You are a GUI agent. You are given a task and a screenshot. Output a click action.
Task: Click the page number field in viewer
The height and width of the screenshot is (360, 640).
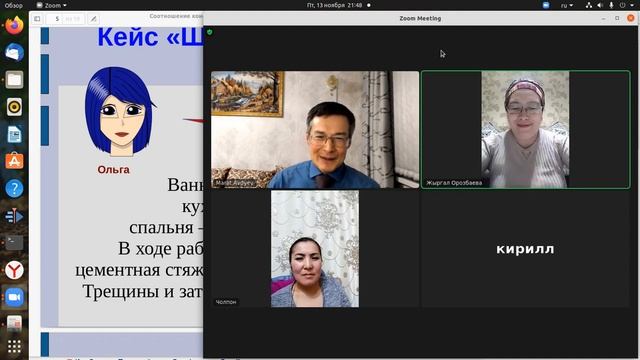[x=56, y=19]
